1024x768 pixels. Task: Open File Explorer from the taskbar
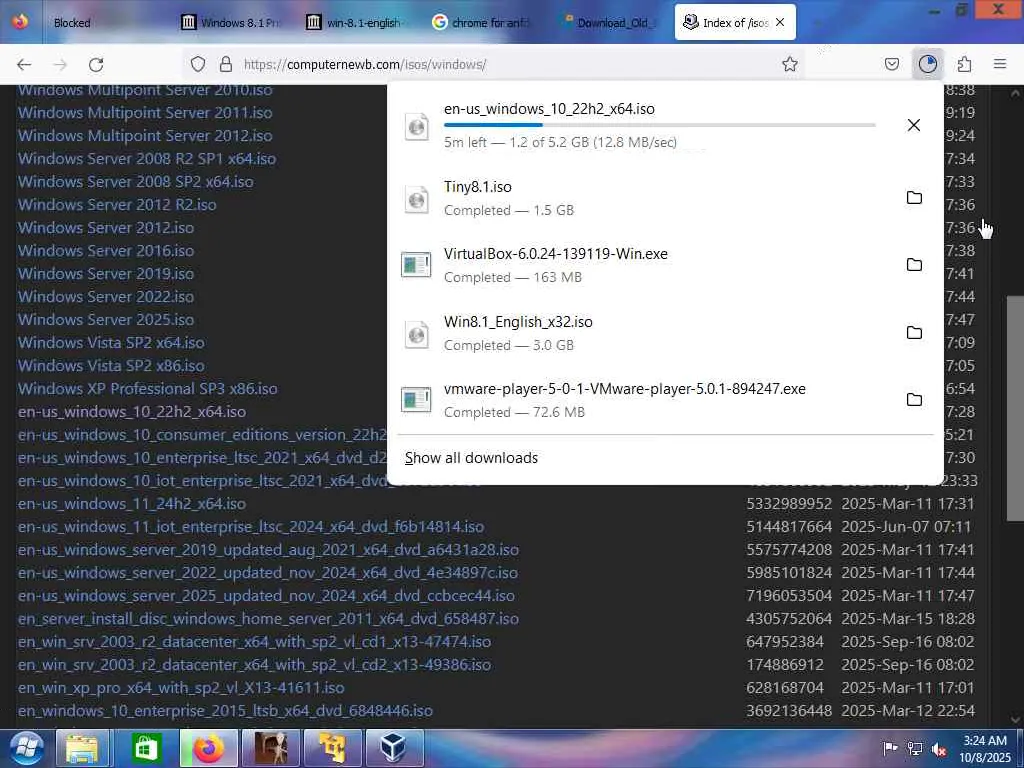[82, 748]
